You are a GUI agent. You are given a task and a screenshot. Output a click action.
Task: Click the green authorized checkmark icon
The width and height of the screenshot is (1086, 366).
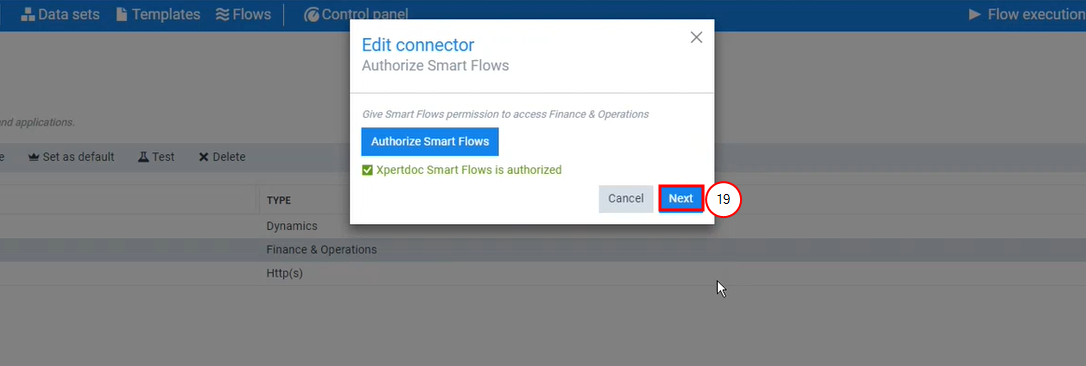[368, 170]
